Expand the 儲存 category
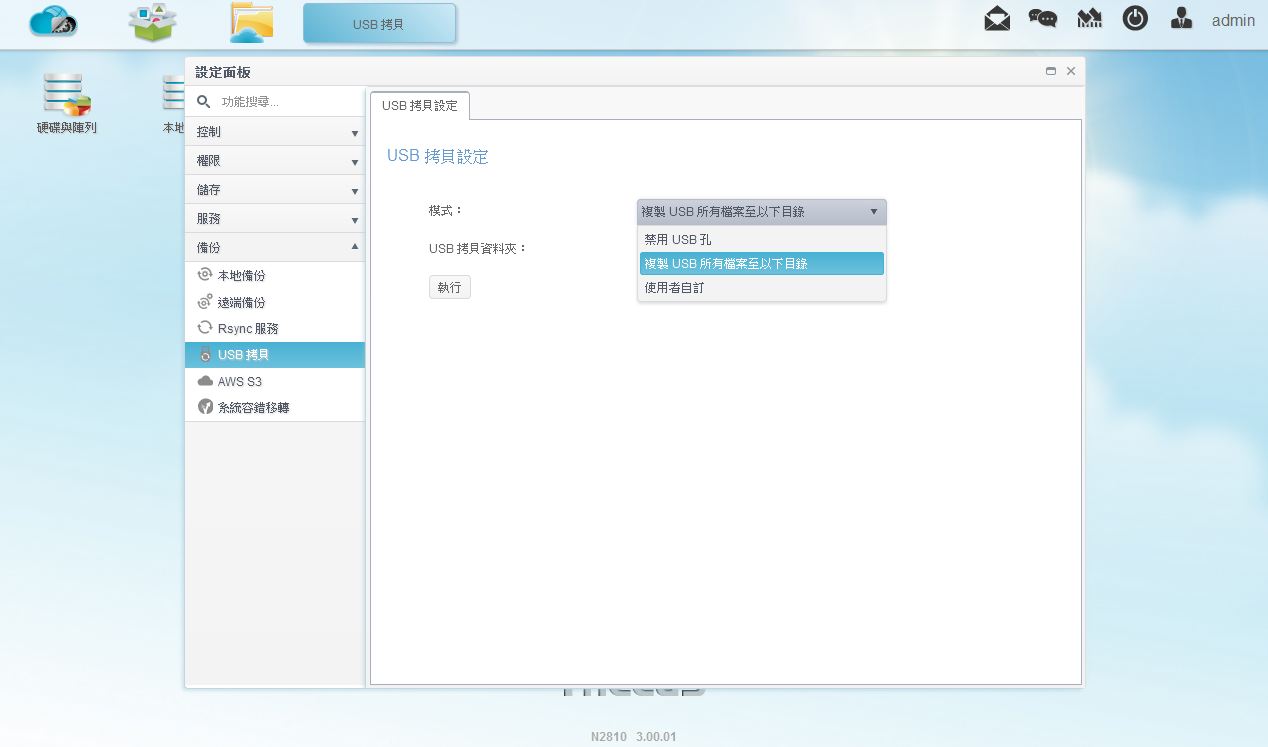Image resolution: width=1268 pixels, height=747 pixels. point(275,190)
